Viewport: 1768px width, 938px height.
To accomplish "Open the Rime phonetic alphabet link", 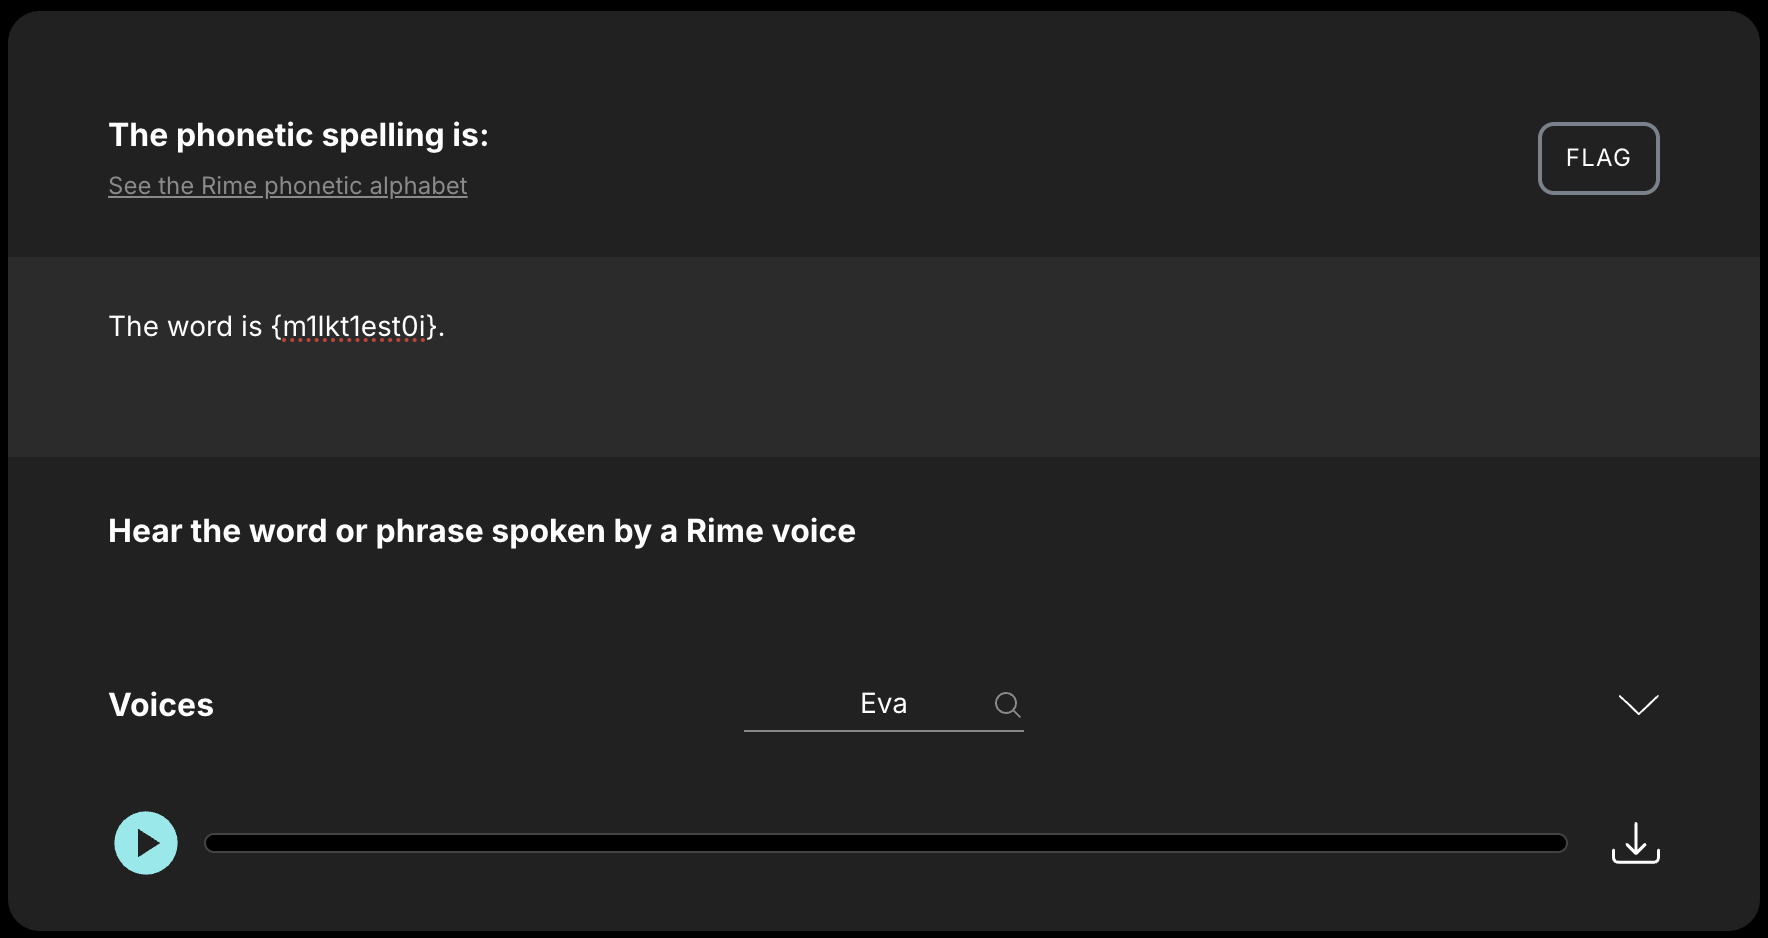I will (x=287, y=186).
